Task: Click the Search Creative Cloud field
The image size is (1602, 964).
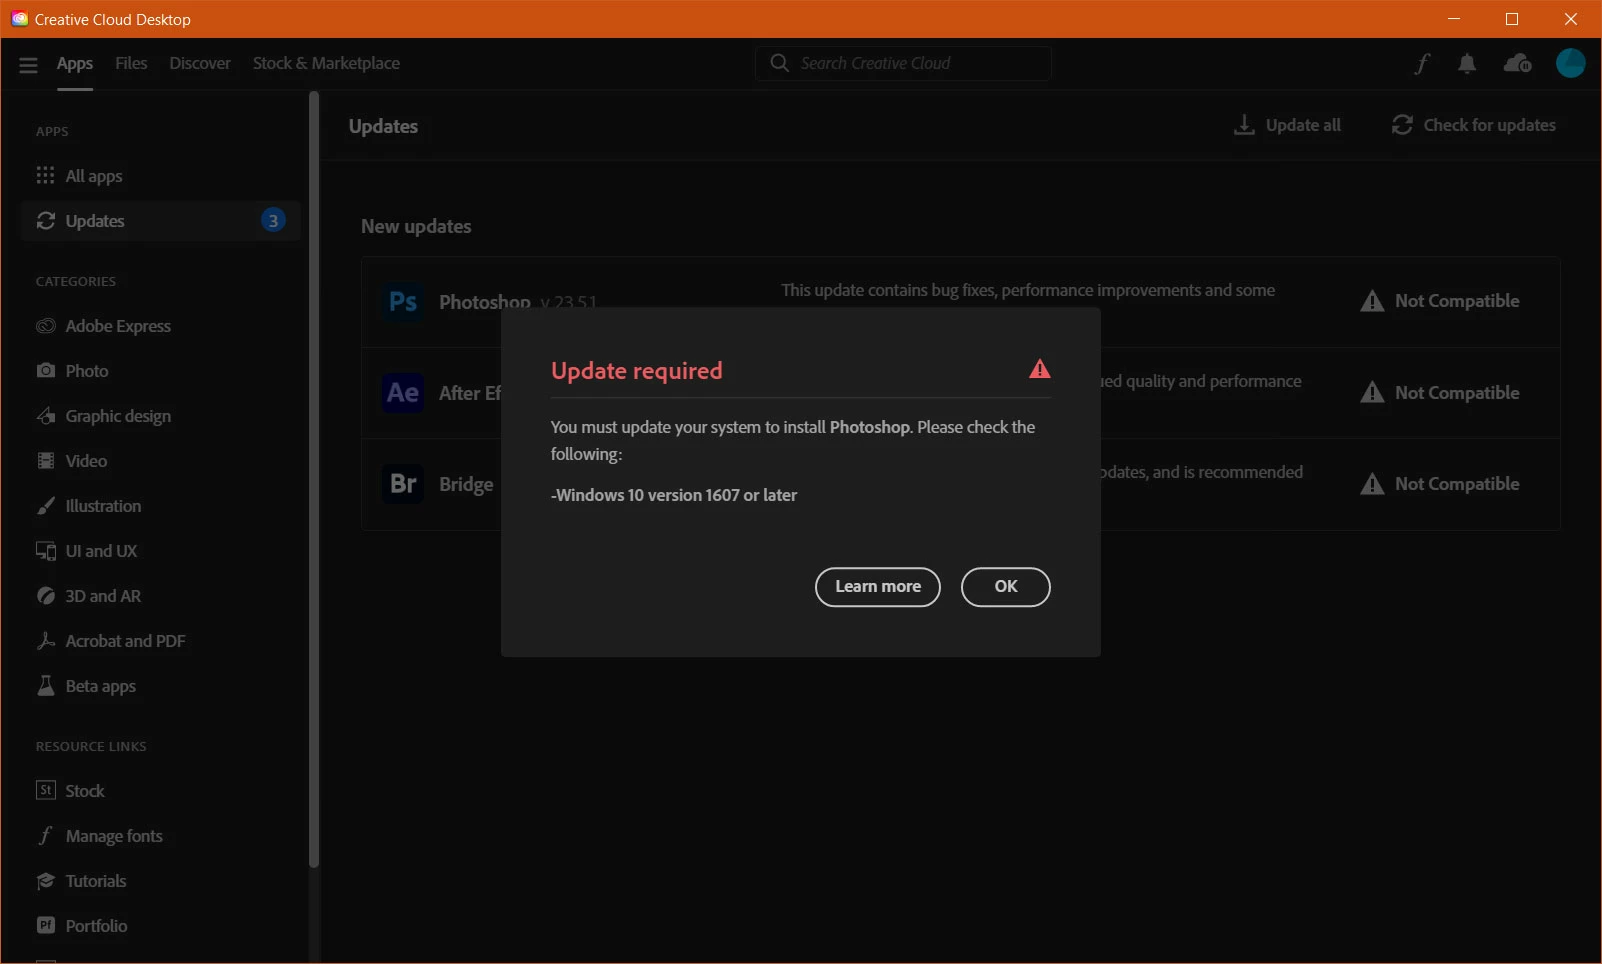Action: pos(903,63)
